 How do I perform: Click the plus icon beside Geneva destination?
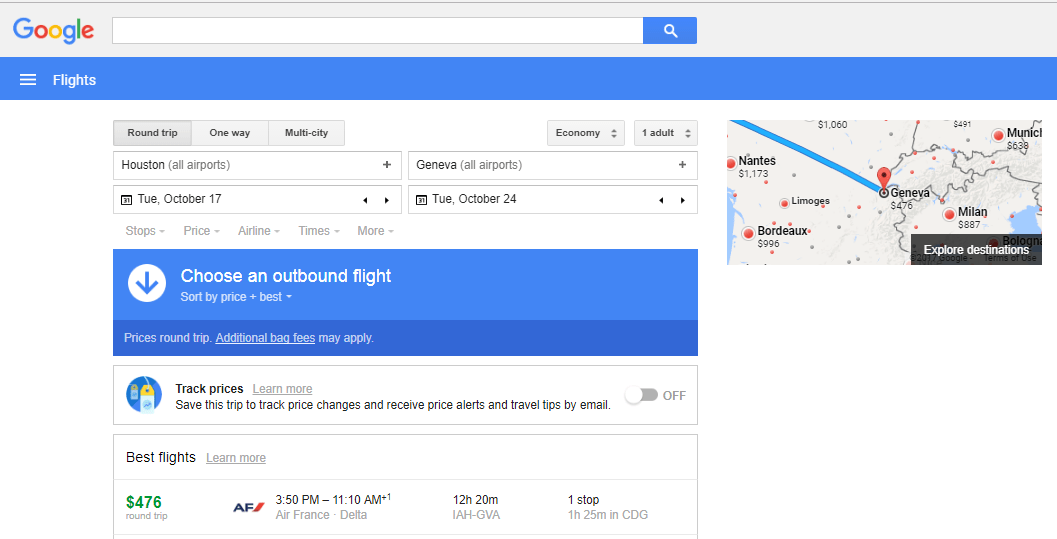[x=682, y=165]
